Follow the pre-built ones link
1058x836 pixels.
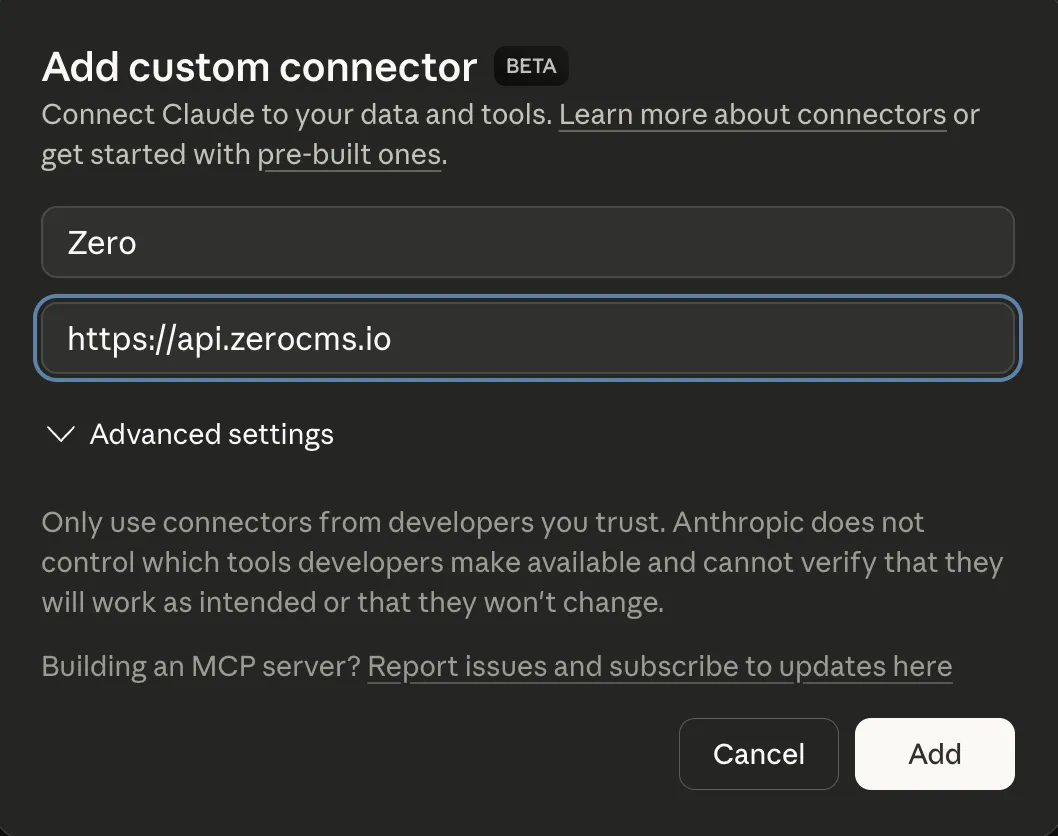348,154
